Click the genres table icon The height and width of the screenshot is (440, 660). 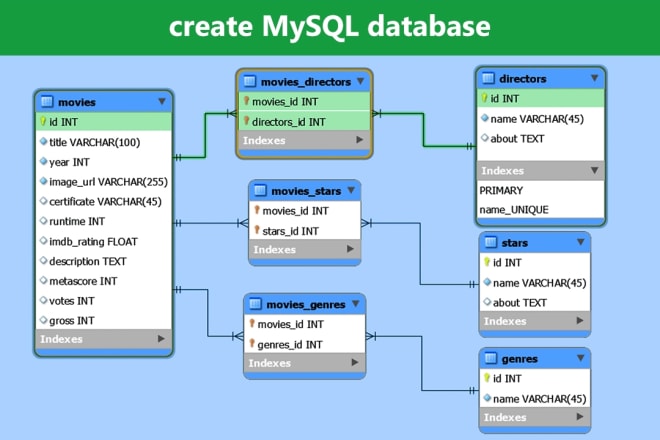pos(490,358)
